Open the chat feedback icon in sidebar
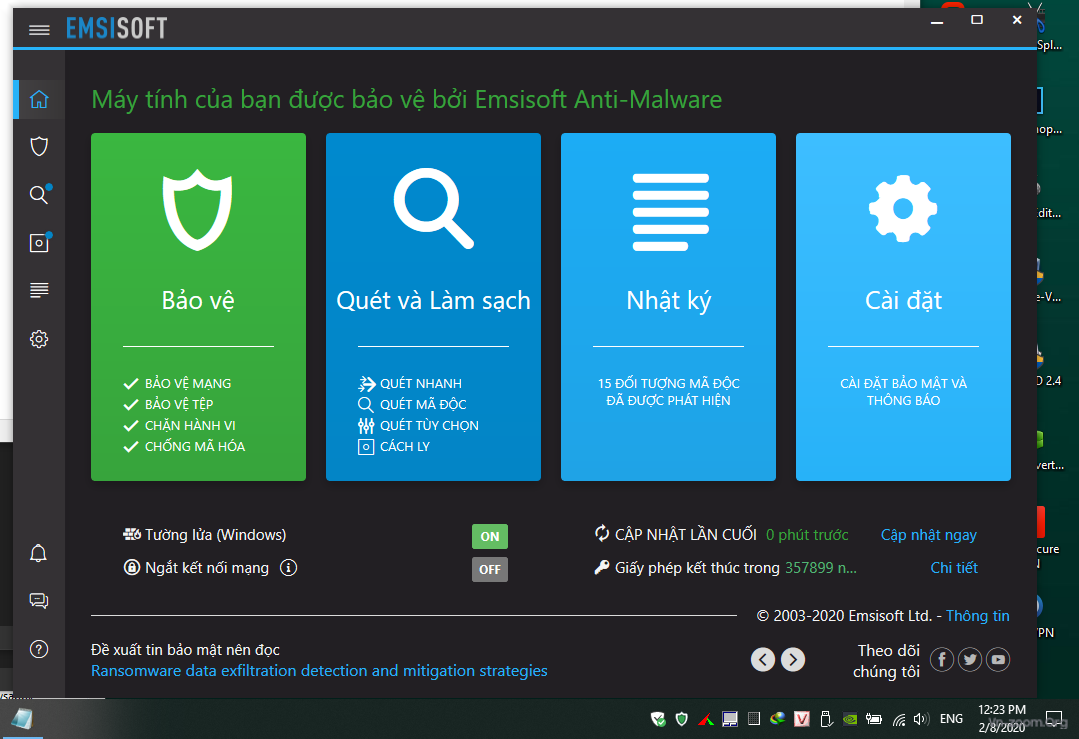The height and width of the screenshot is (739, 1079). click(39, 601)
